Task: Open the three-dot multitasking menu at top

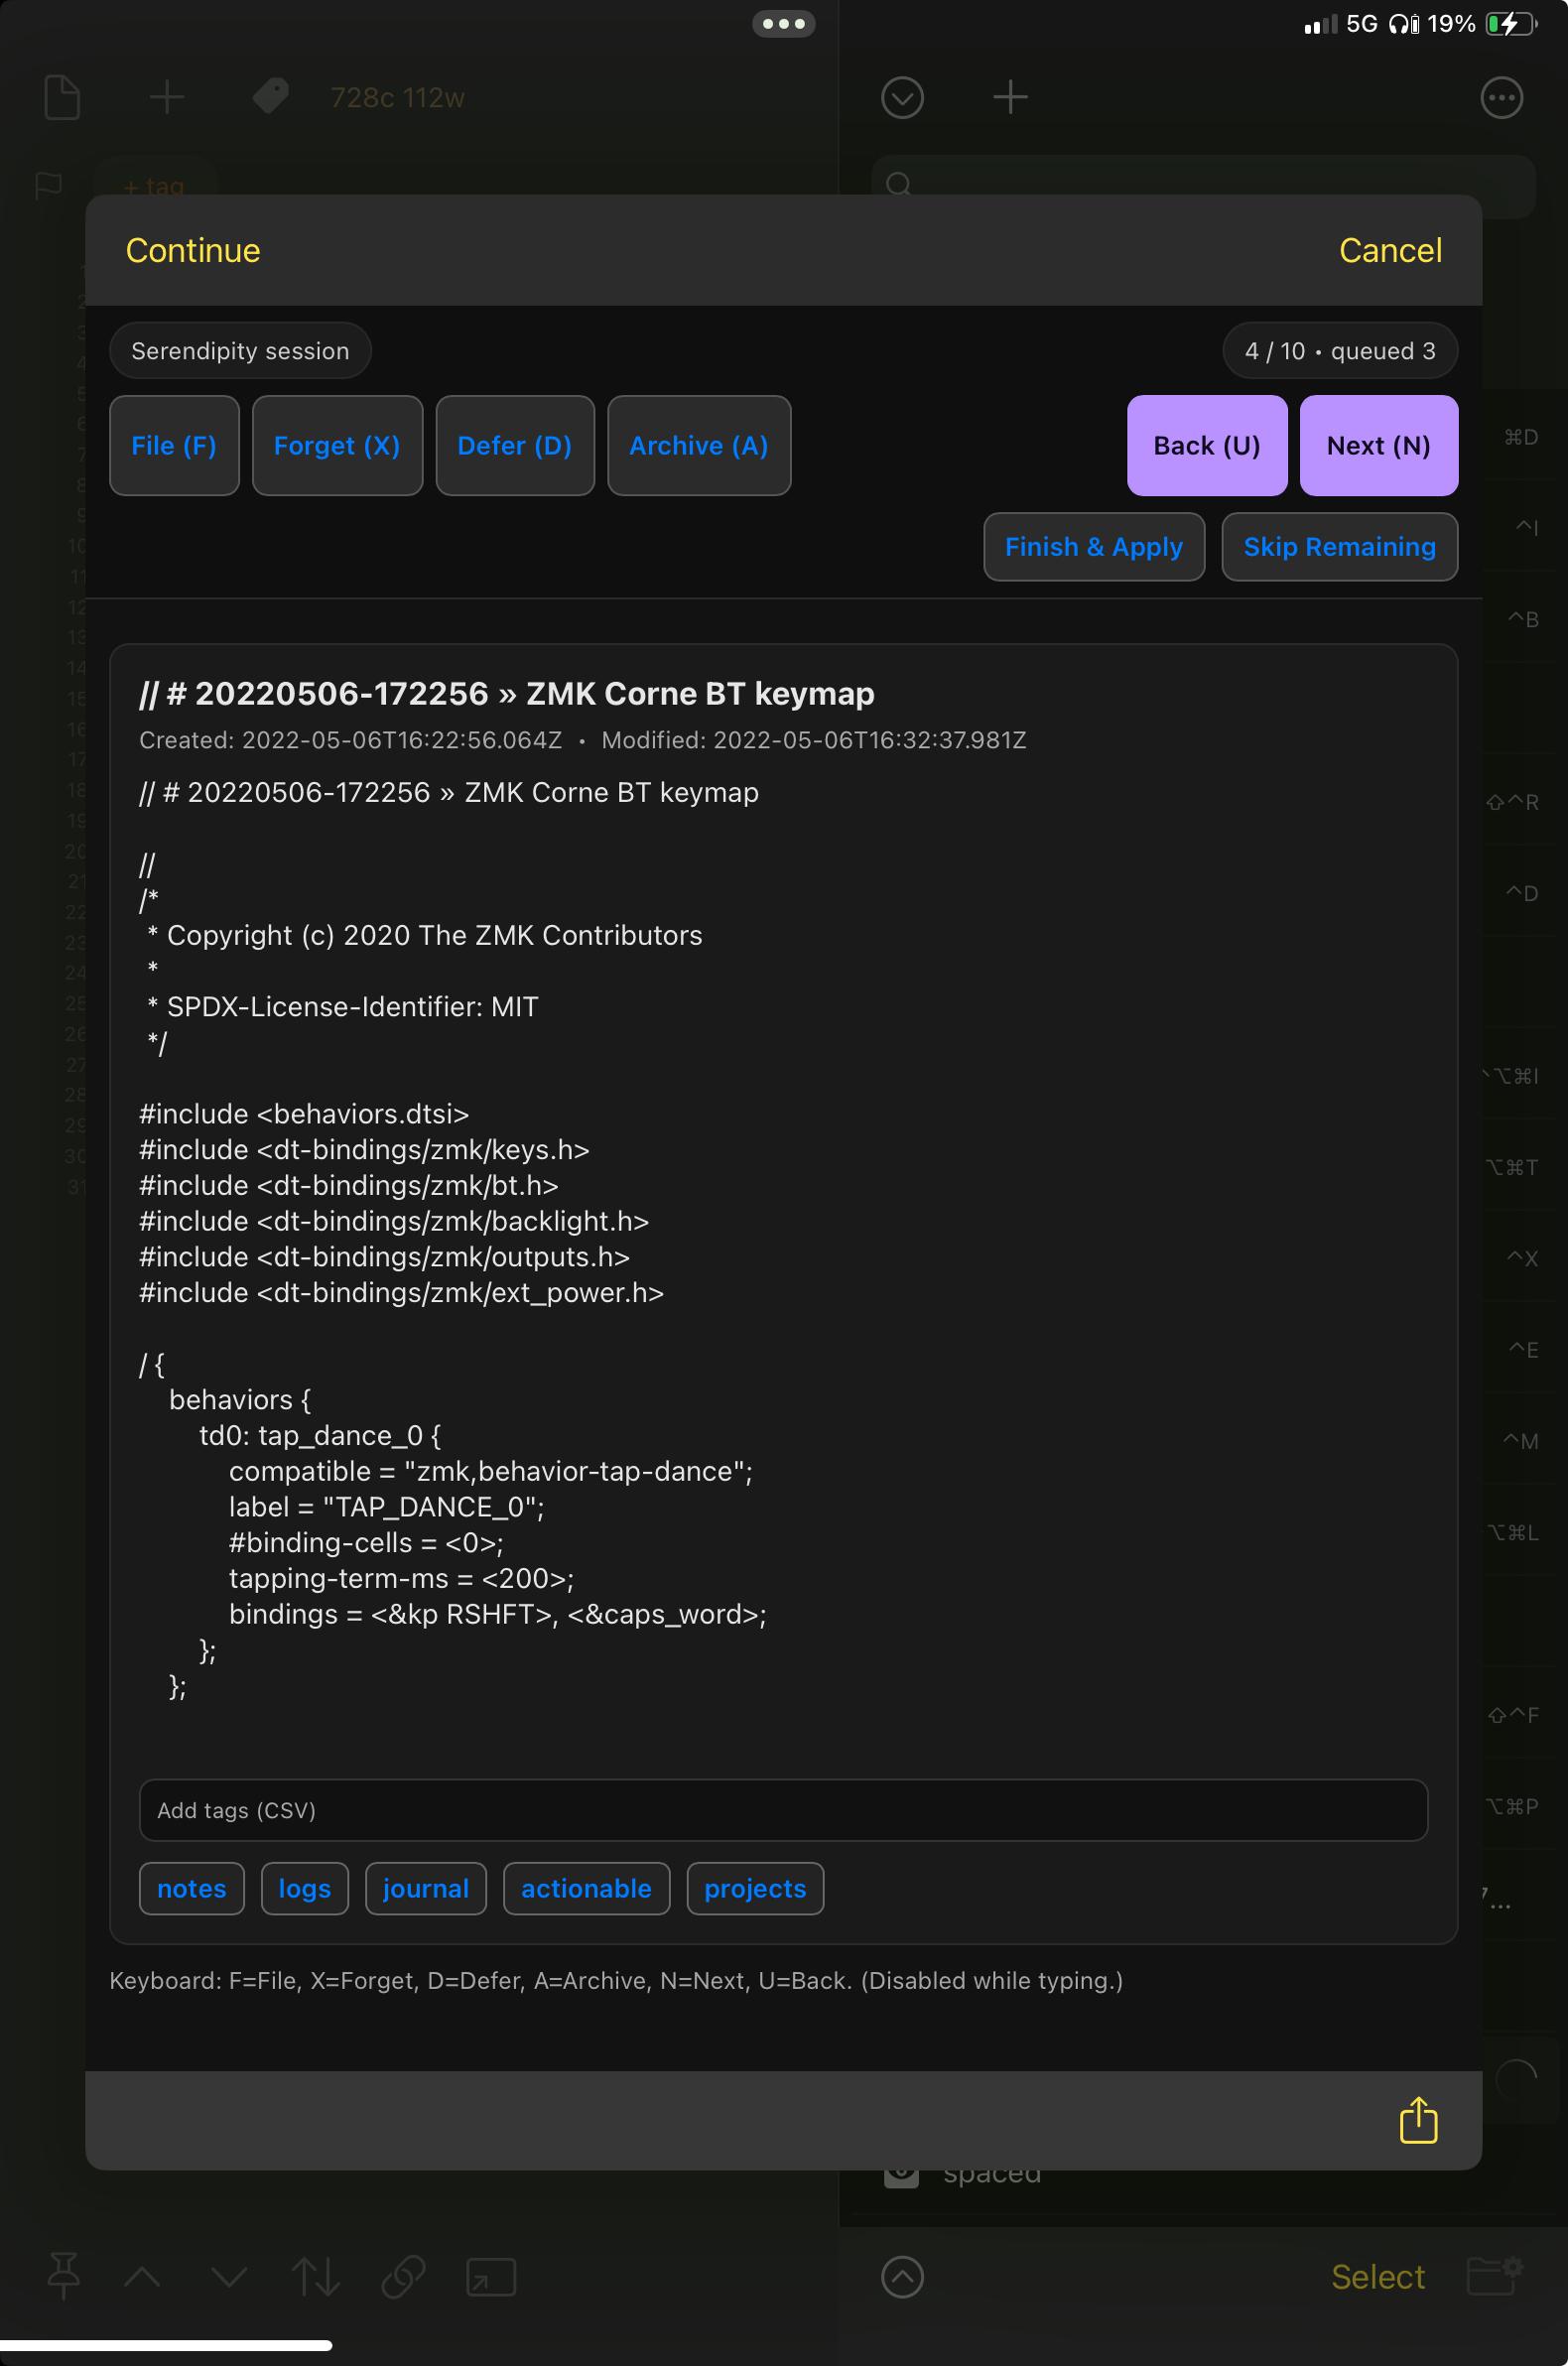Action: [x=783, y=24]
